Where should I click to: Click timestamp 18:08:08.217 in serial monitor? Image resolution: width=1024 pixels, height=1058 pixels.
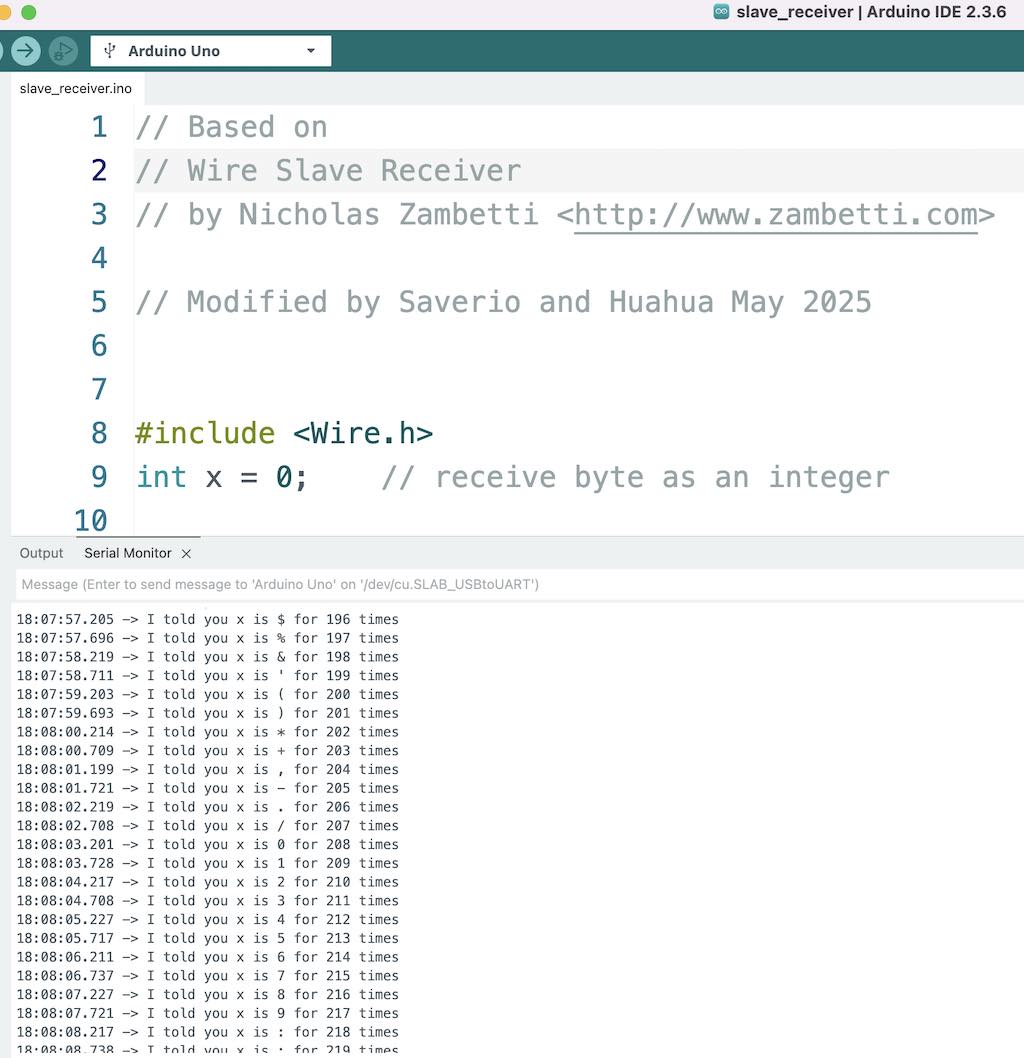[x=65, y=1032]
